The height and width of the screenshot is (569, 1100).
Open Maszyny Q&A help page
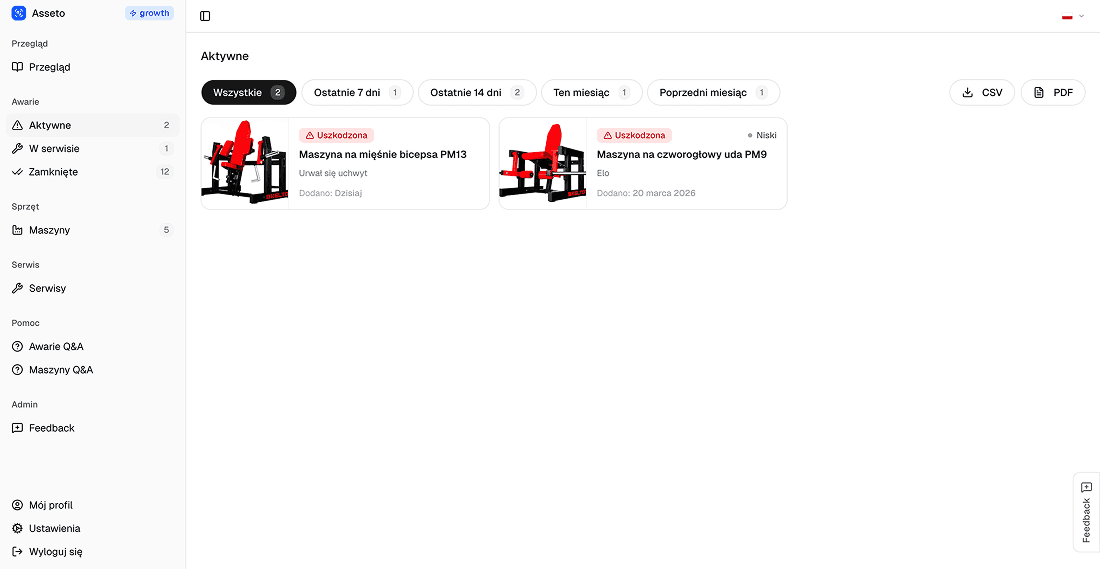(60, 370)
